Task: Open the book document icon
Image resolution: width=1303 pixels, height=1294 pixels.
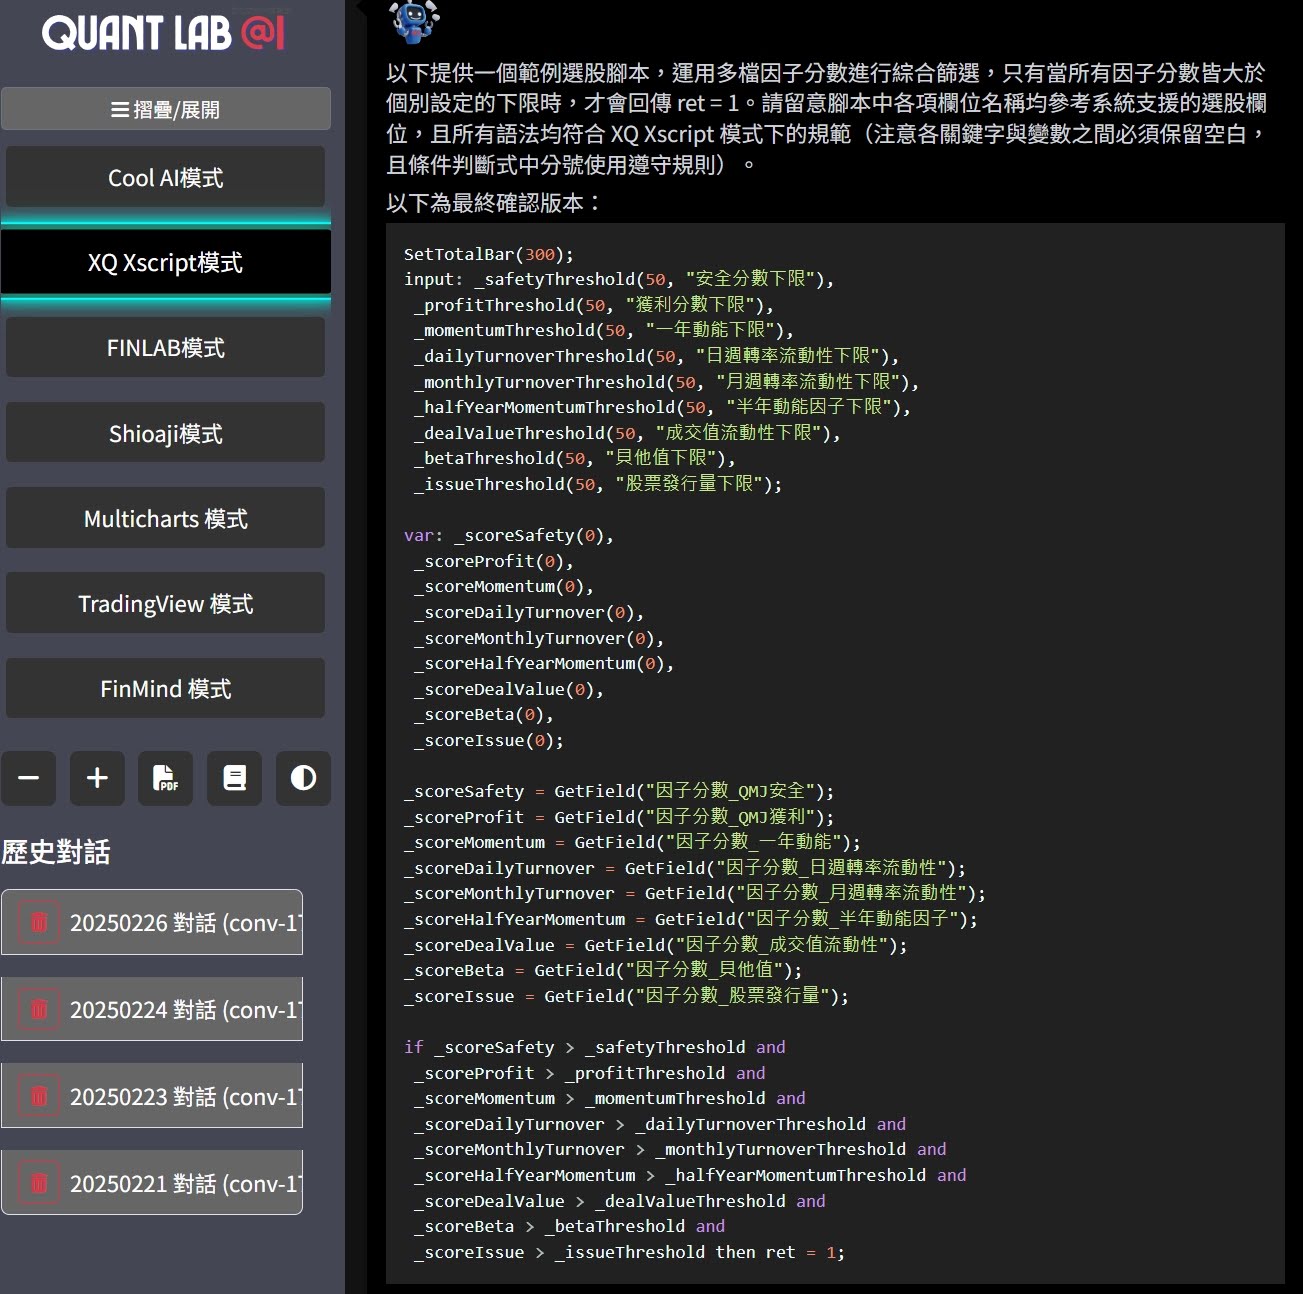Action: click(234, 778)
